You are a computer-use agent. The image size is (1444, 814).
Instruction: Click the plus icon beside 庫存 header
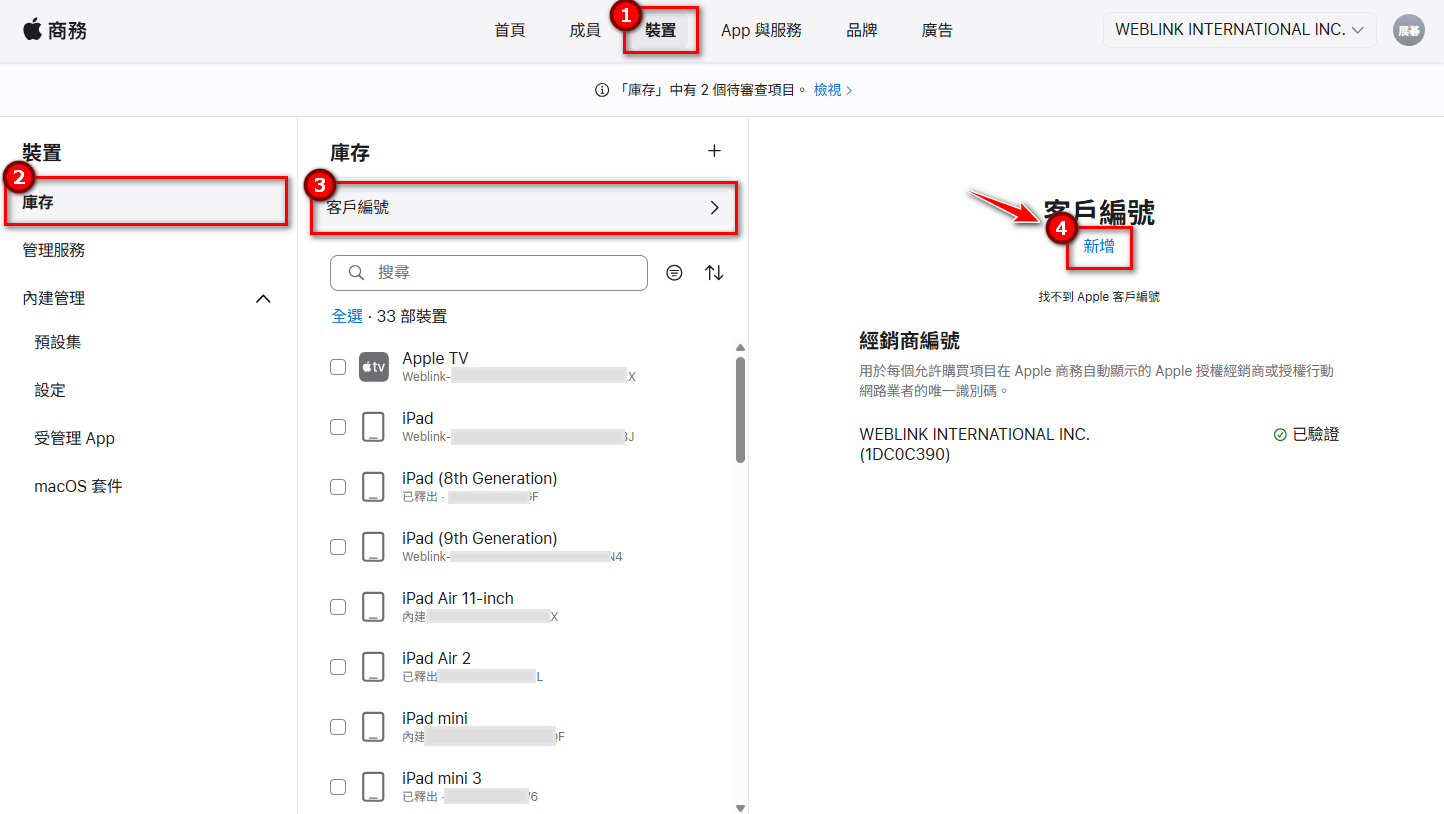[x=714, y=151]
